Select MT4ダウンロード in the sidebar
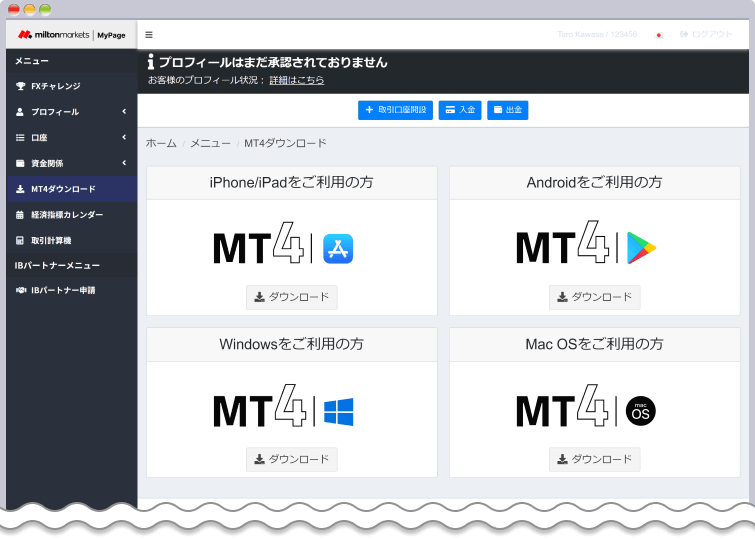 click(72, 189)
